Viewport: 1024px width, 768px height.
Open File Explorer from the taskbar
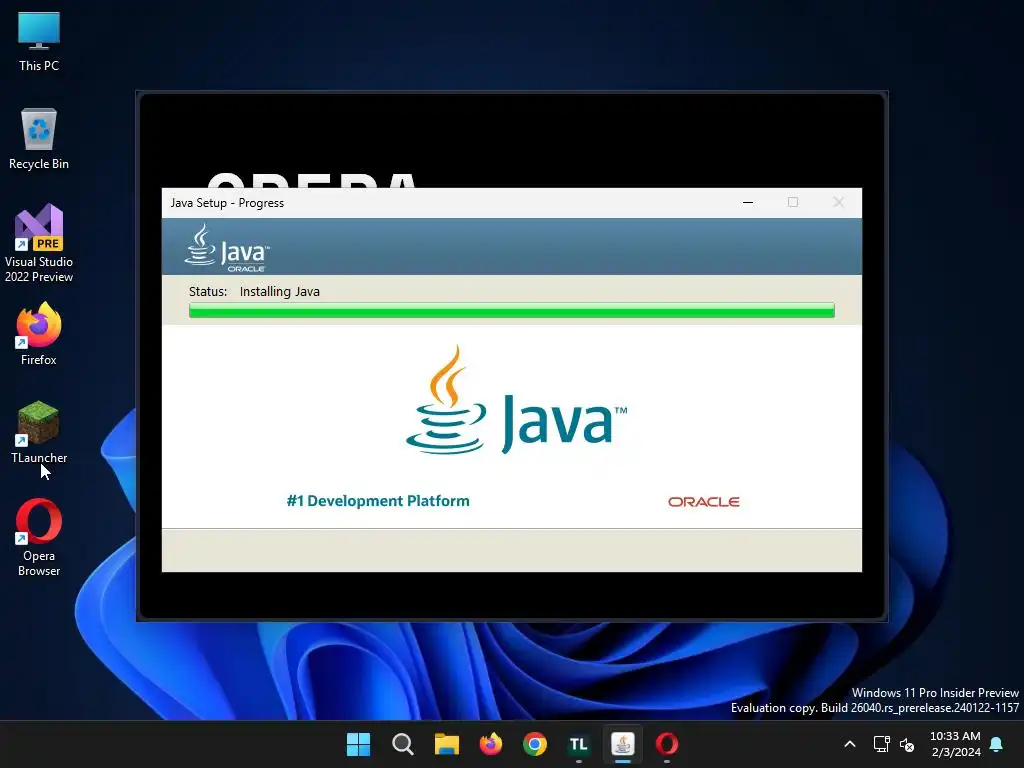tap(447, 744)
